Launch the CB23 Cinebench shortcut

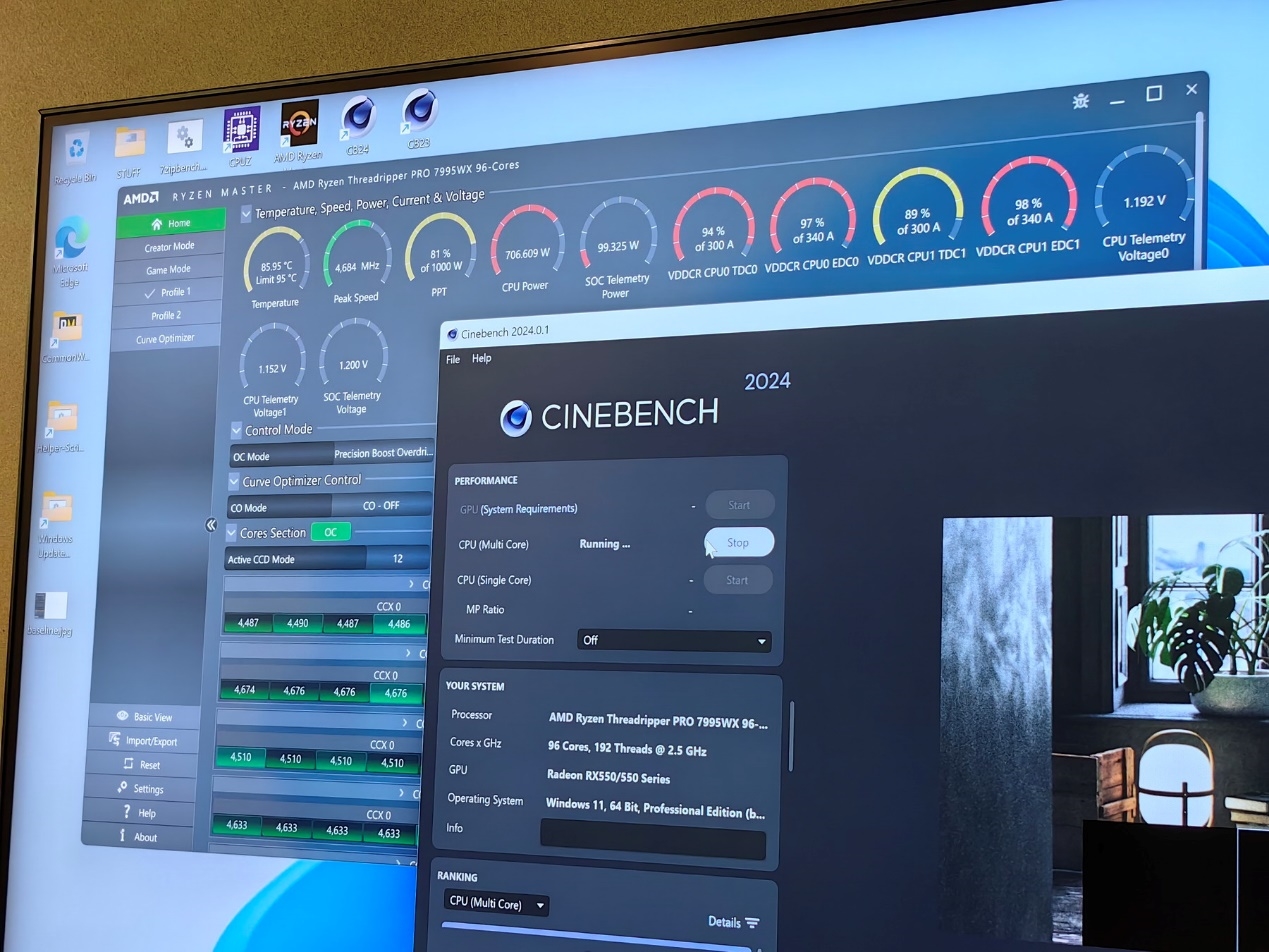pyautogui.click(x=420, y=117)
